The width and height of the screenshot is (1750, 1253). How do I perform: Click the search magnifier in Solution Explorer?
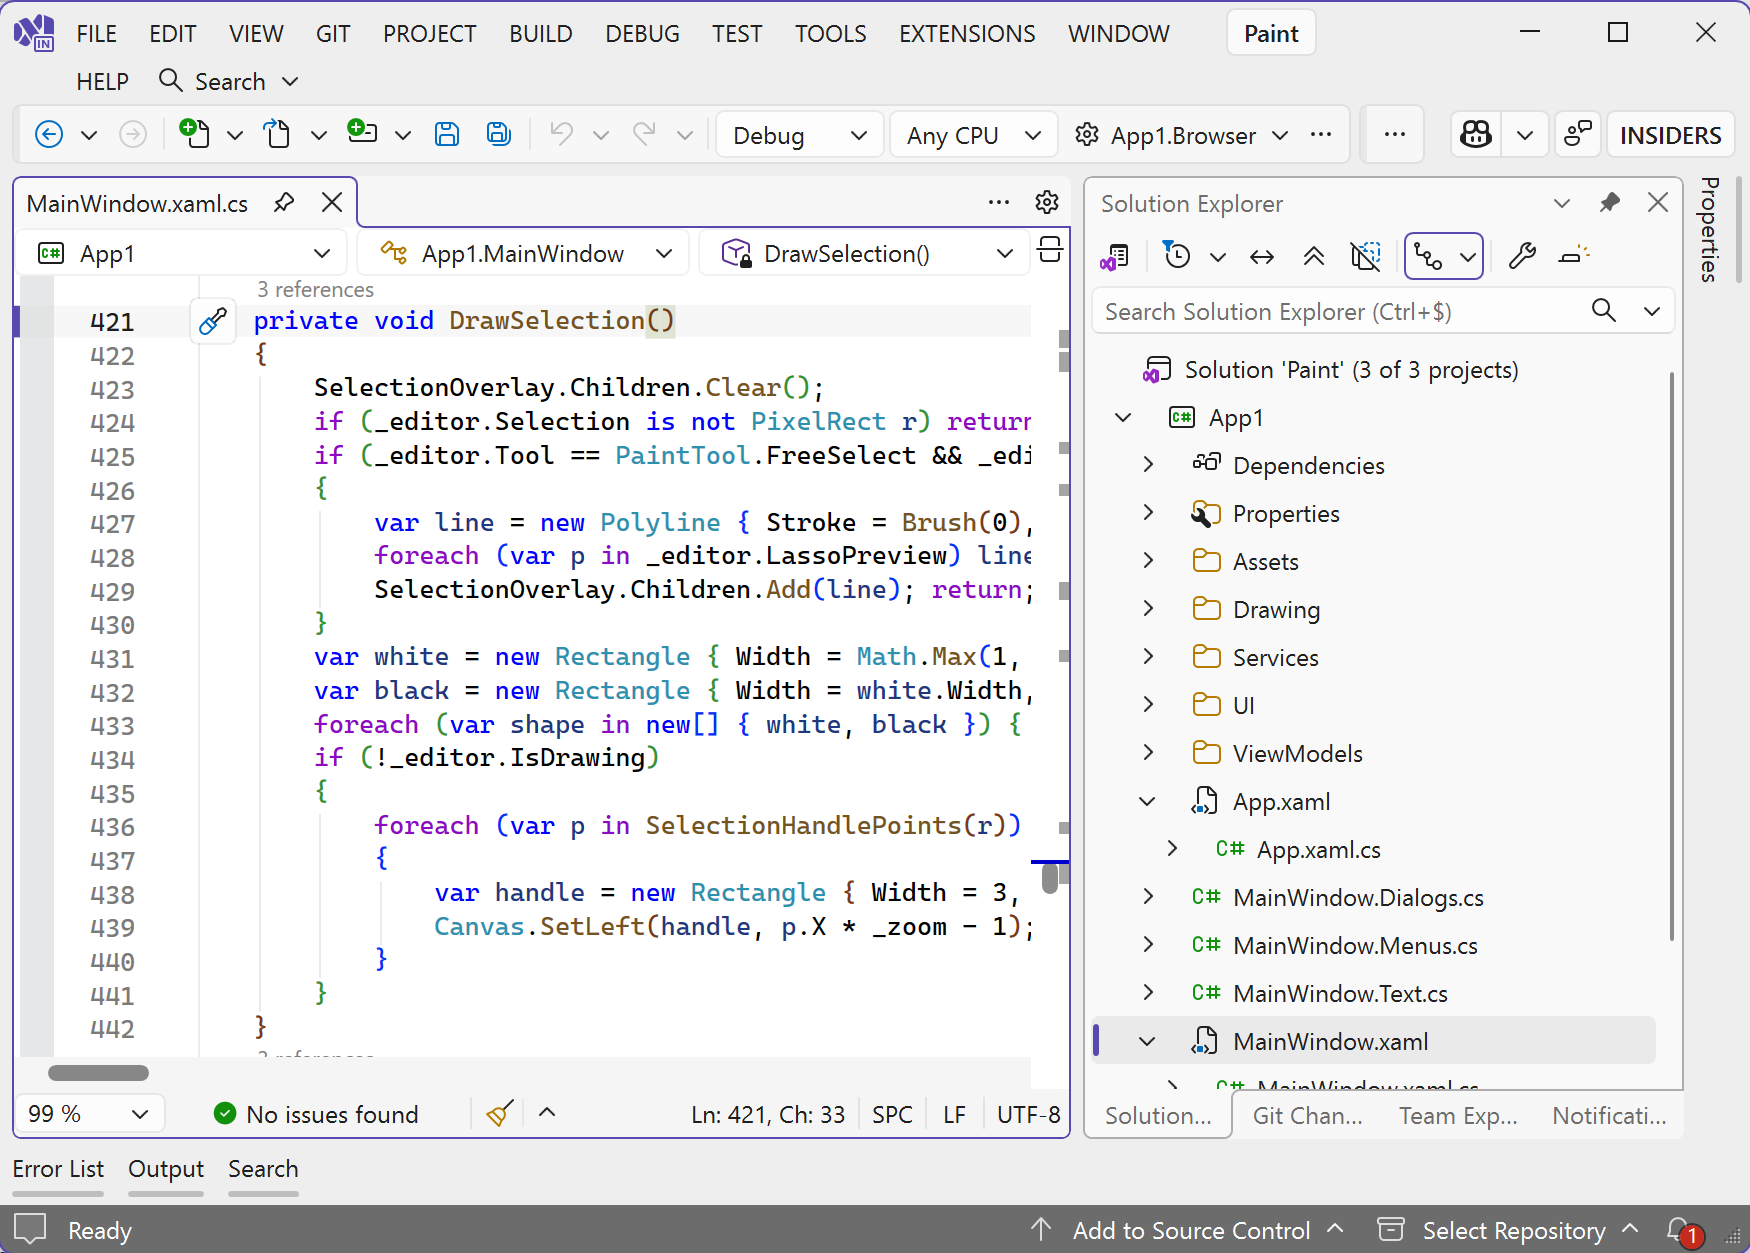(1604, 311)
